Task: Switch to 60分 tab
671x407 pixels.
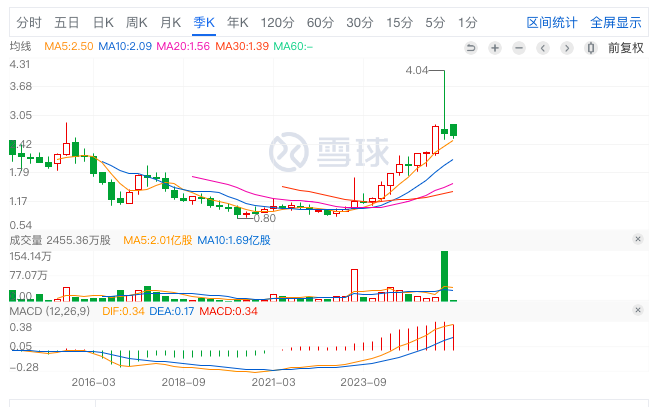Action: [320, 22]
